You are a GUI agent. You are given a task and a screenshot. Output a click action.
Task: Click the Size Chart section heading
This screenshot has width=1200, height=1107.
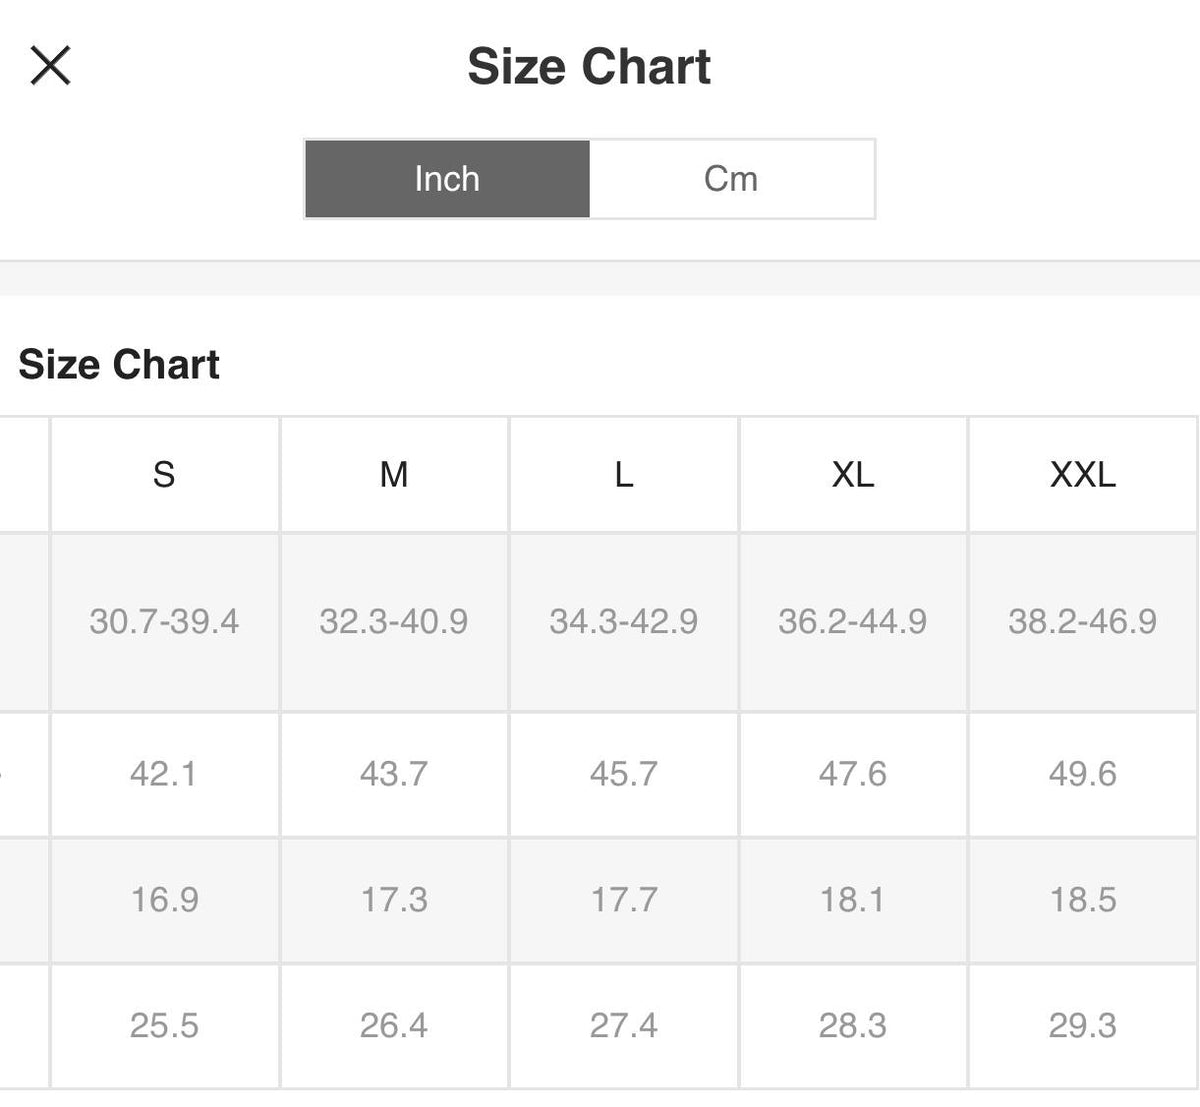(x=119, y=364)
